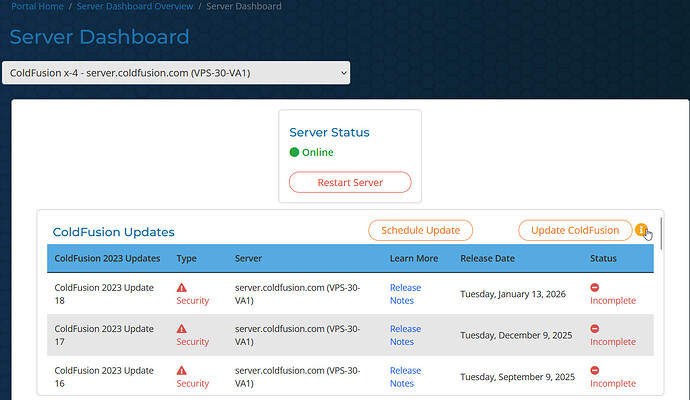Click the Status column header
Image resolution: width=690 pixels, height=400 pixels.
point(603,258)
